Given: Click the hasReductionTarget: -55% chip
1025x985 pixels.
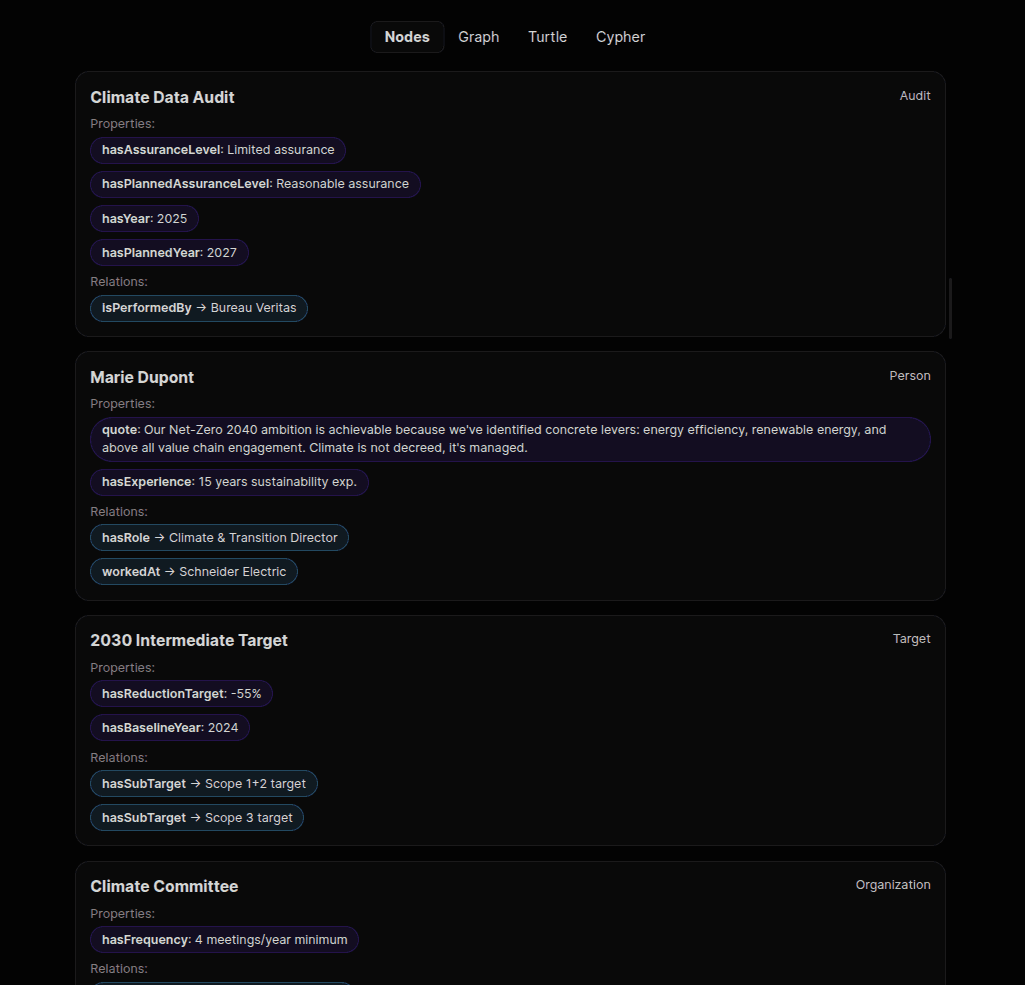Looking at the screenshot, I should pyautogui.click(x=181, y=693).
